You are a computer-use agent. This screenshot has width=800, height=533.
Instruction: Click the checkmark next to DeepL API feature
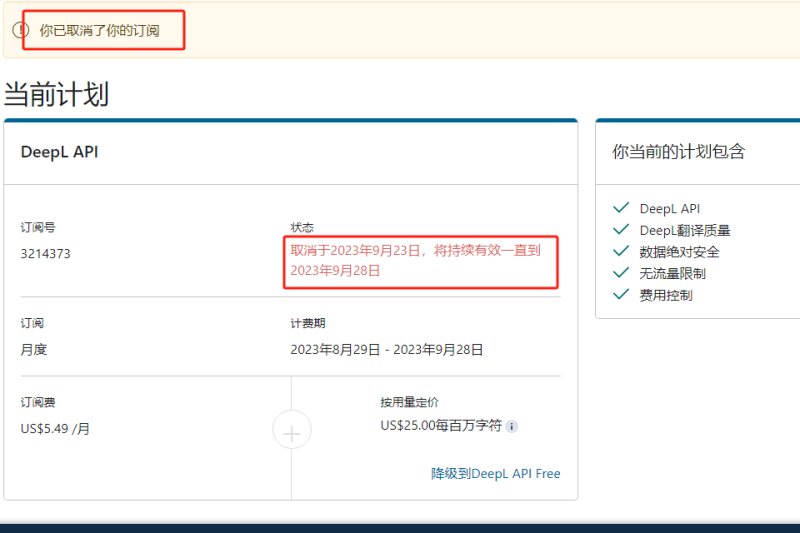(621, 208)
